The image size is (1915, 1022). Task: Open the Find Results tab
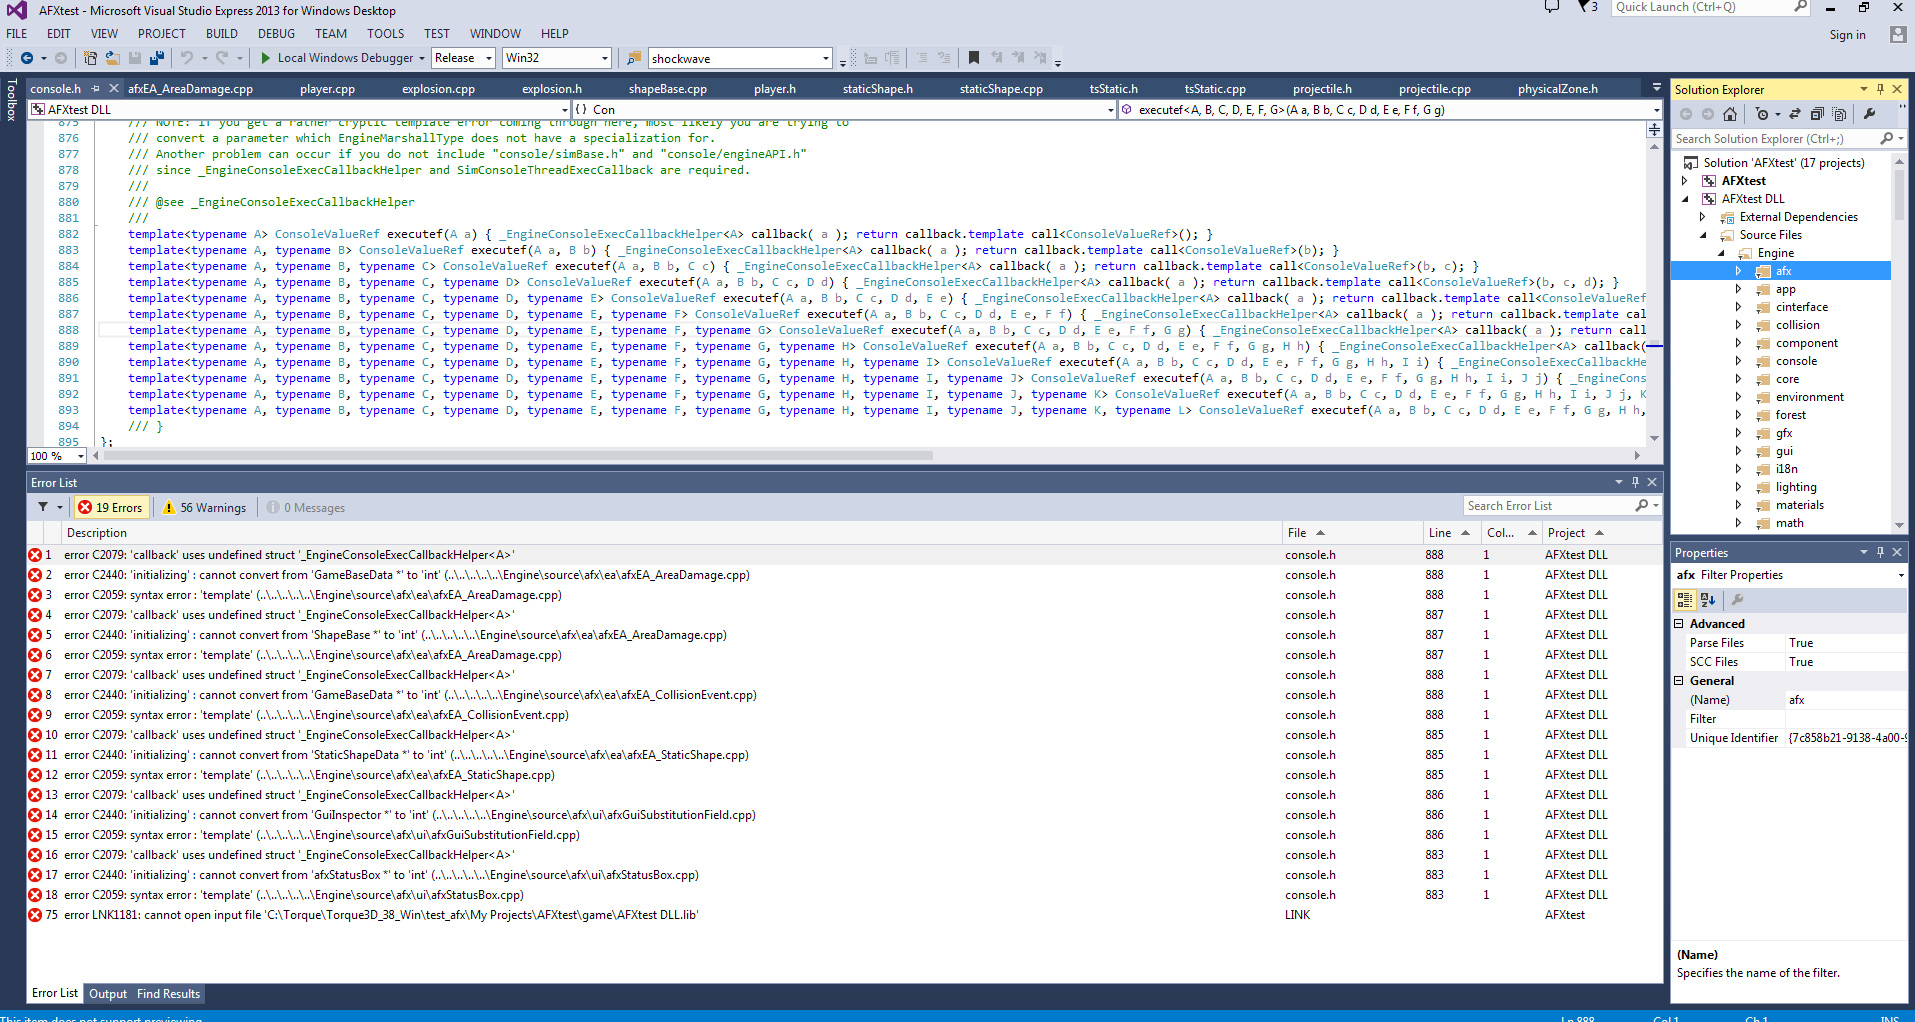(x=168, y=993)
